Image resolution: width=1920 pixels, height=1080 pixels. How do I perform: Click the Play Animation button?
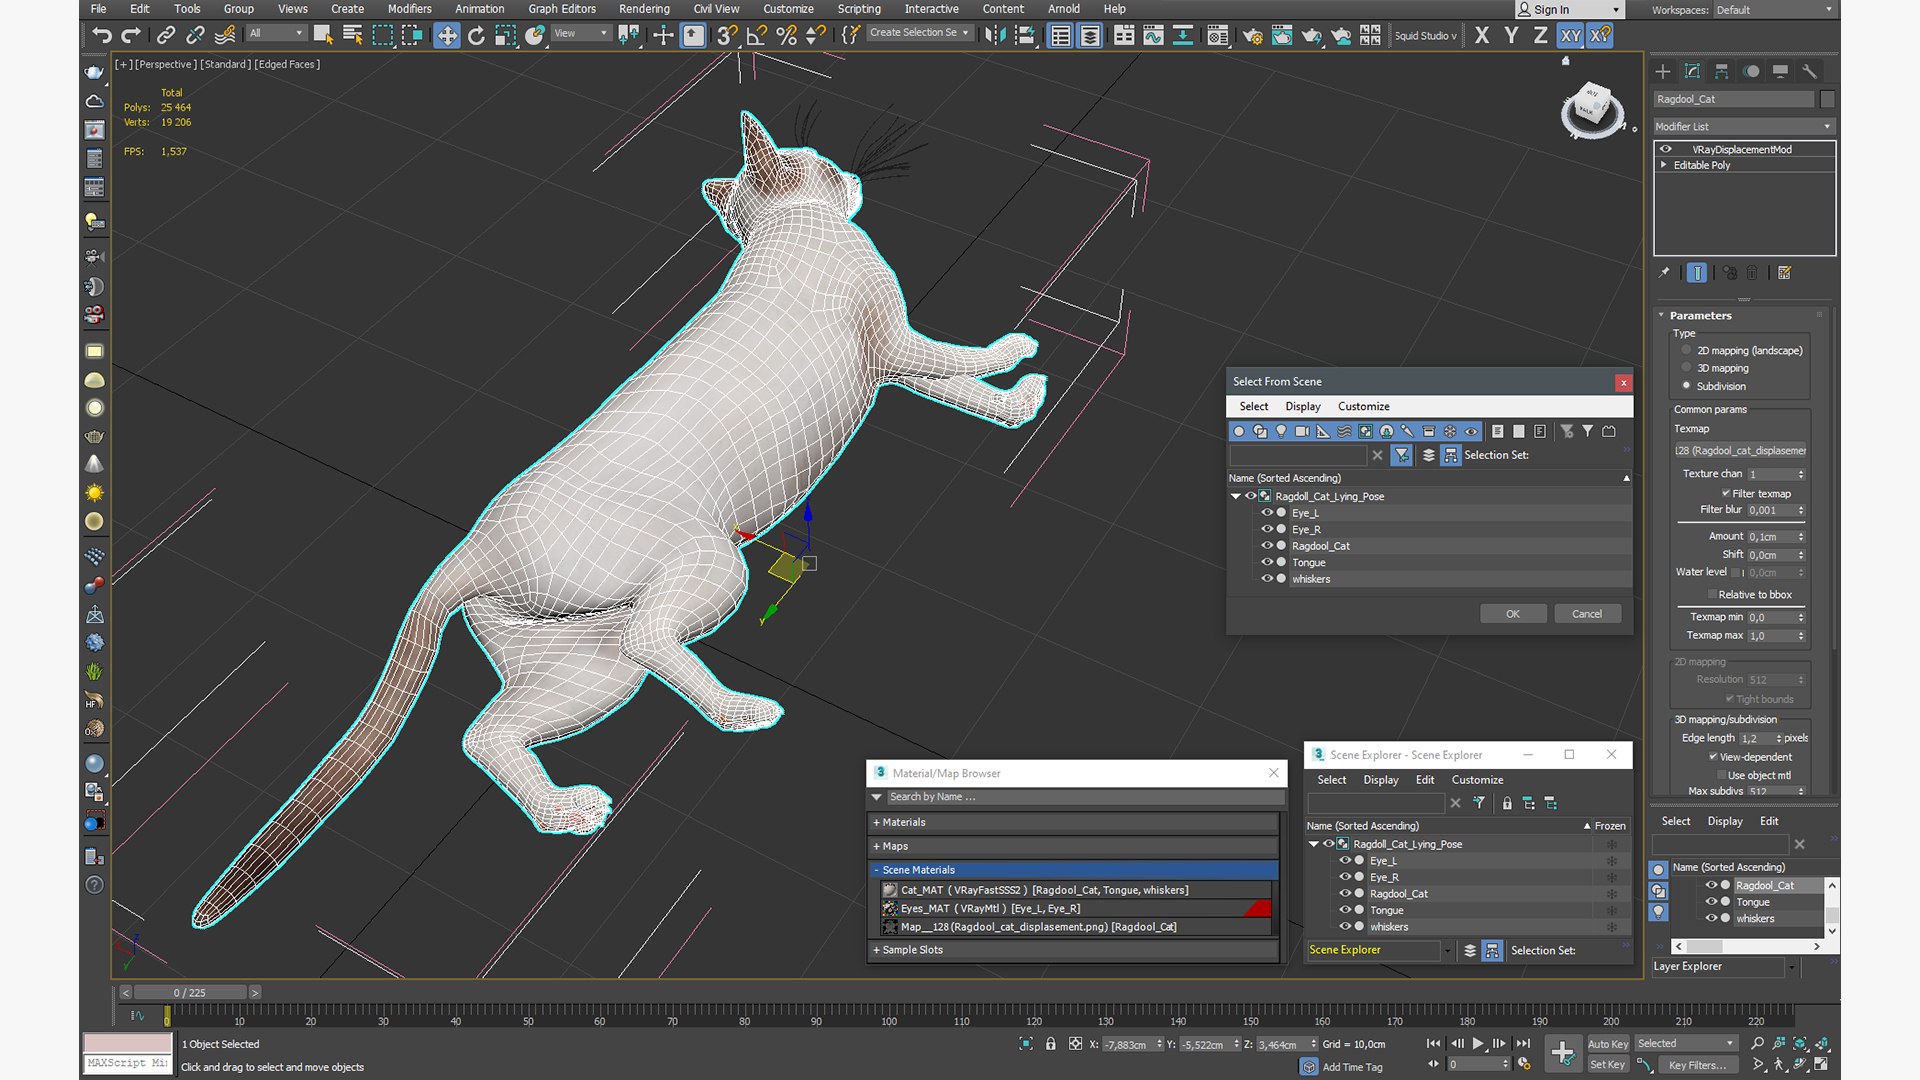pyautogui.click(x=1478, y=1043)
